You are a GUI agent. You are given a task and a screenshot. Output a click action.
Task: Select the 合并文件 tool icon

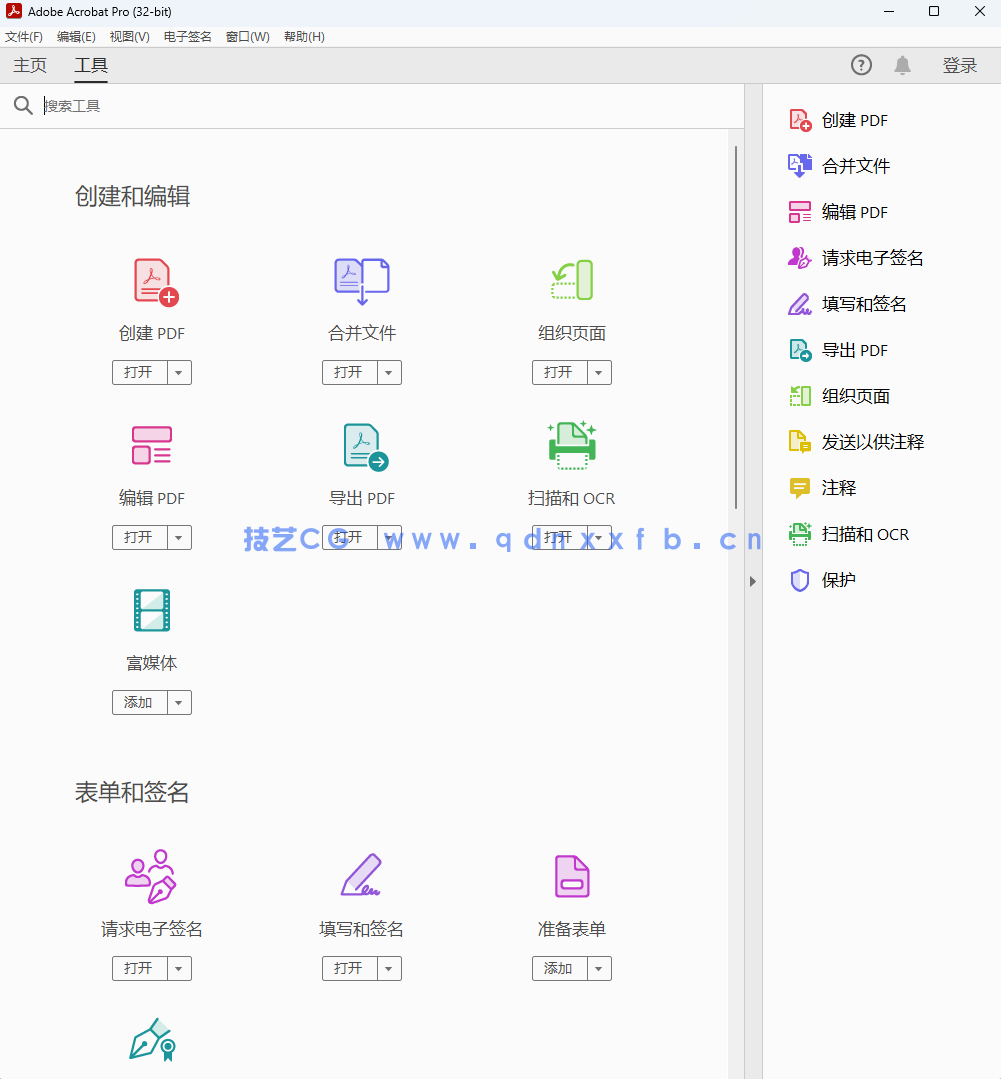pyautogui.click(x=361, y=280)
